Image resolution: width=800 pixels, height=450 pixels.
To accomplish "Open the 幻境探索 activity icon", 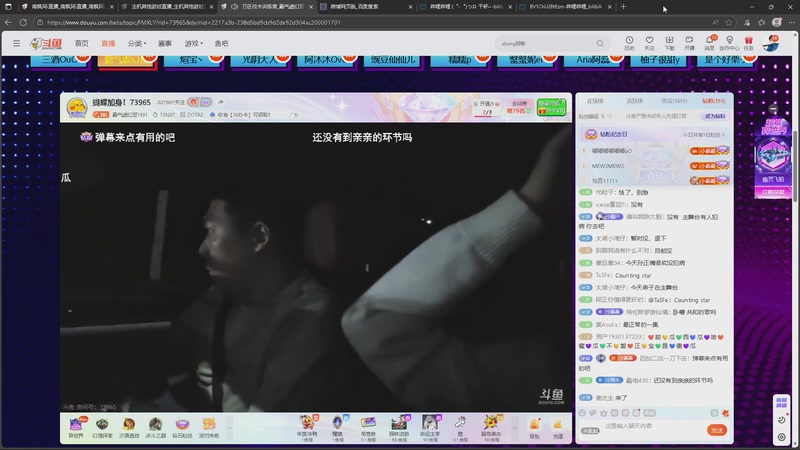I will 102,428.
